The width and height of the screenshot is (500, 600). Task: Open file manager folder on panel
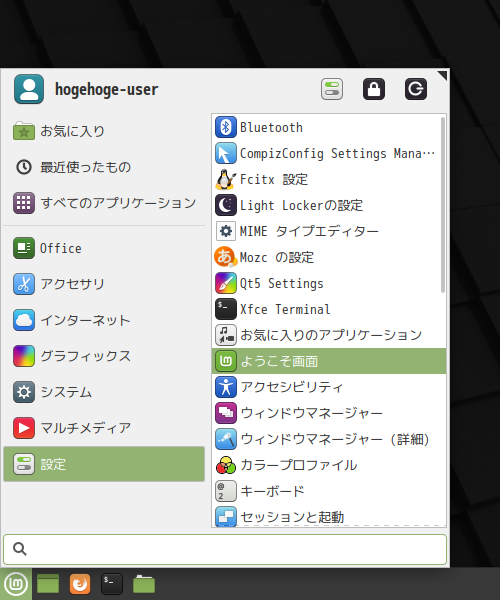pos(144,584)
